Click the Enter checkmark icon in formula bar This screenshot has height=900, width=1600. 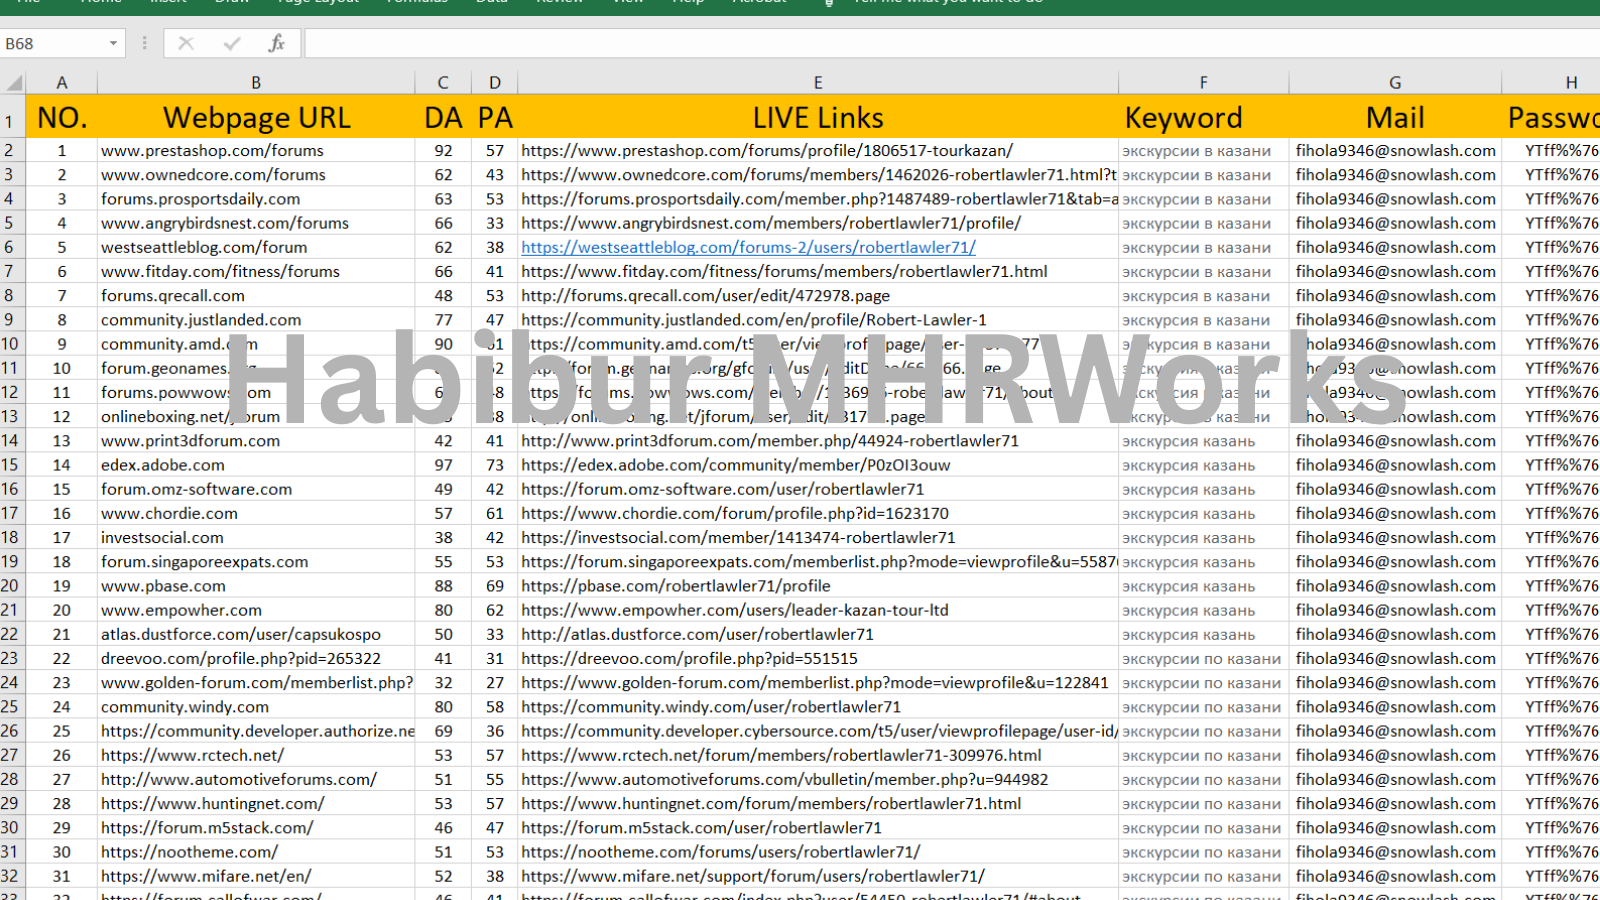[232, 43]
